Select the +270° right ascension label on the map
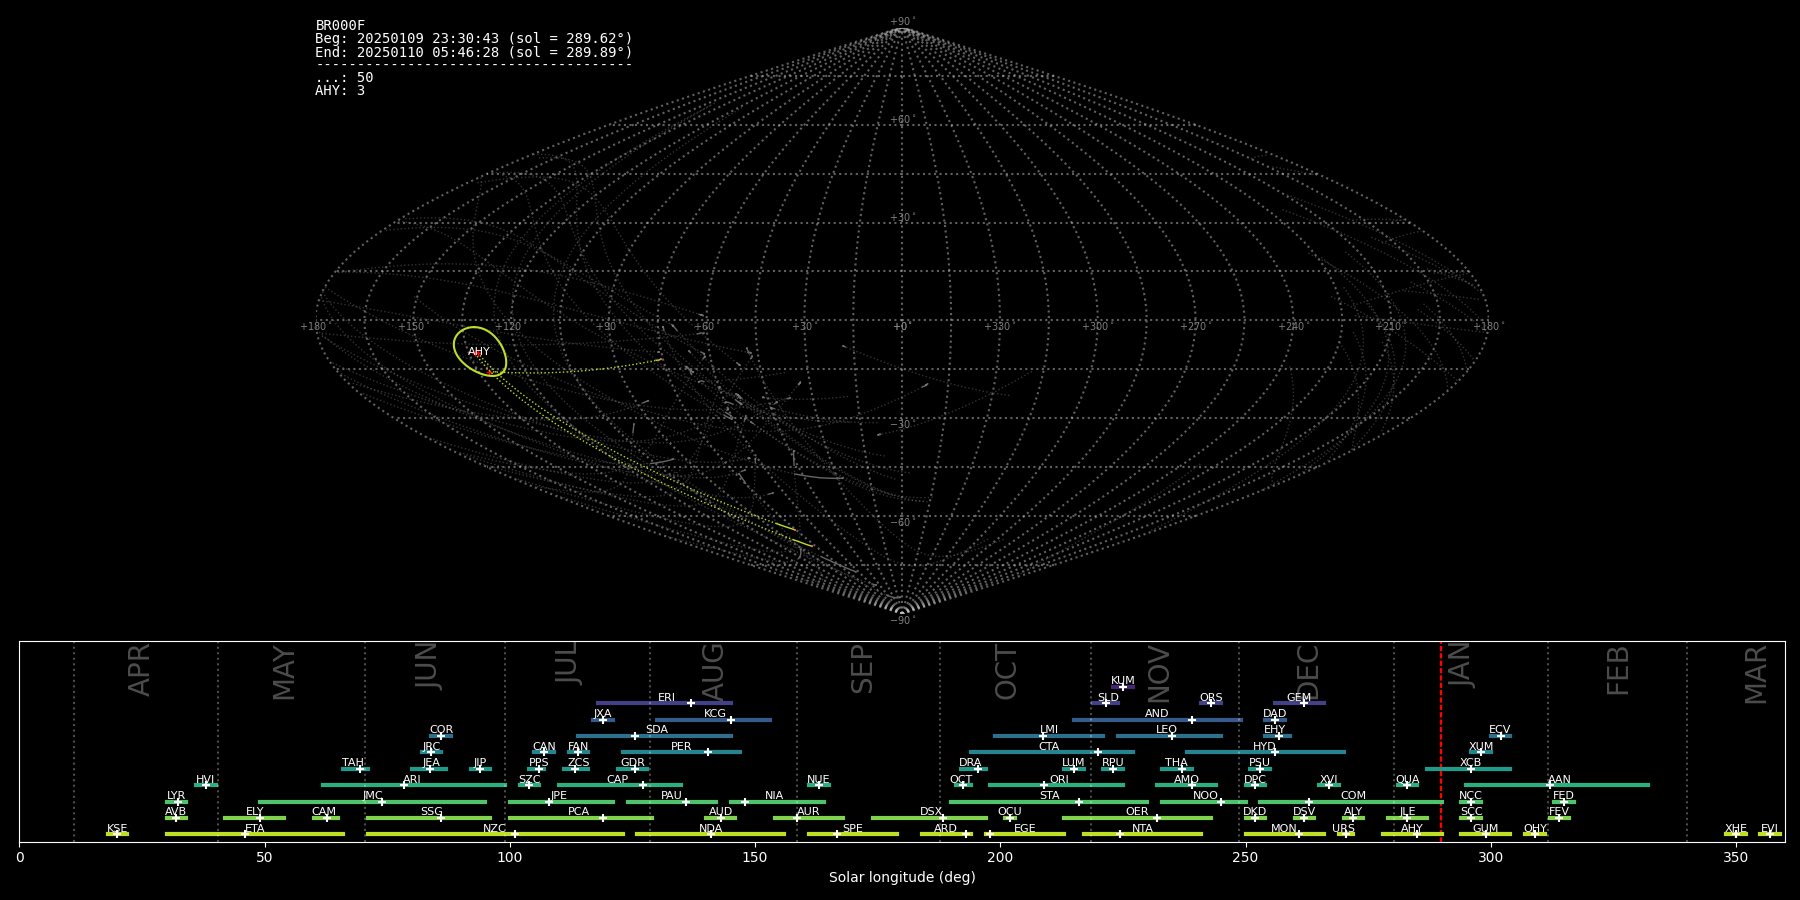This screenshot has height=900, width=1800. [1193, 327]
